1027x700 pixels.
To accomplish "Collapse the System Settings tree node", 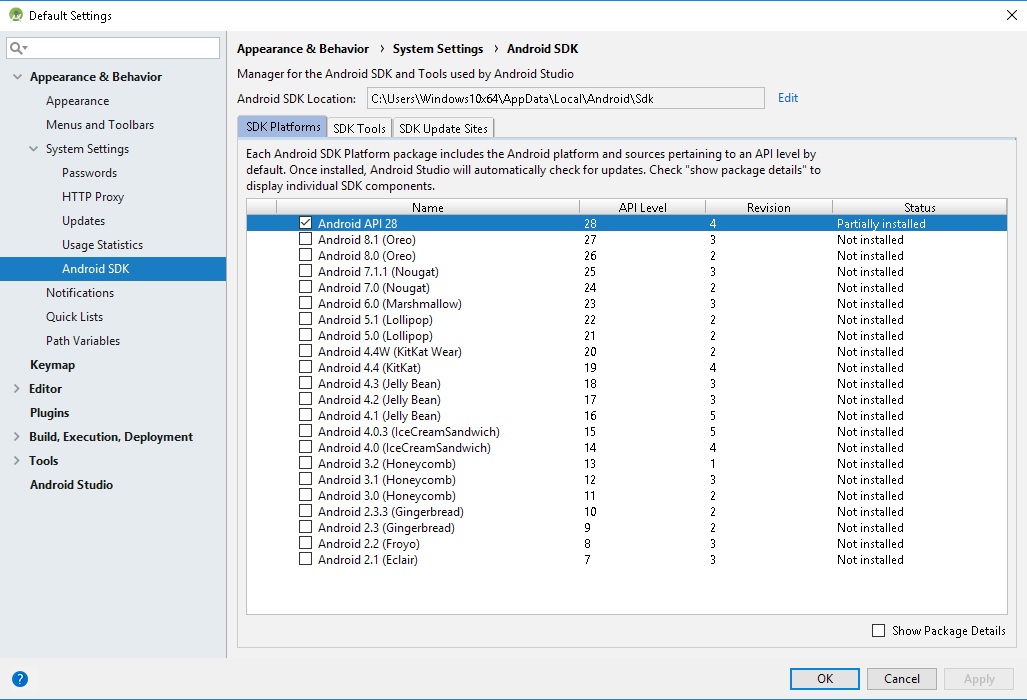I will [x=33, y=149].
